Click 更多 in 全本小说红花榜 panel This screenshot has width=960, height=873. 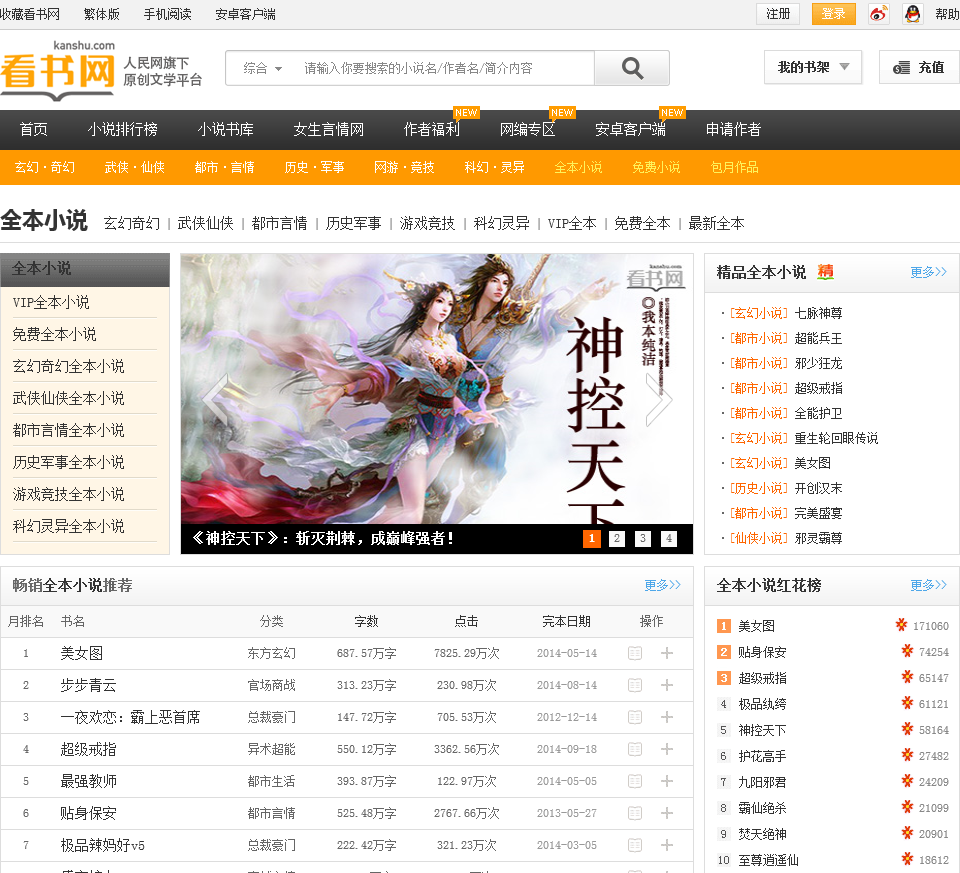coord(928,585)
